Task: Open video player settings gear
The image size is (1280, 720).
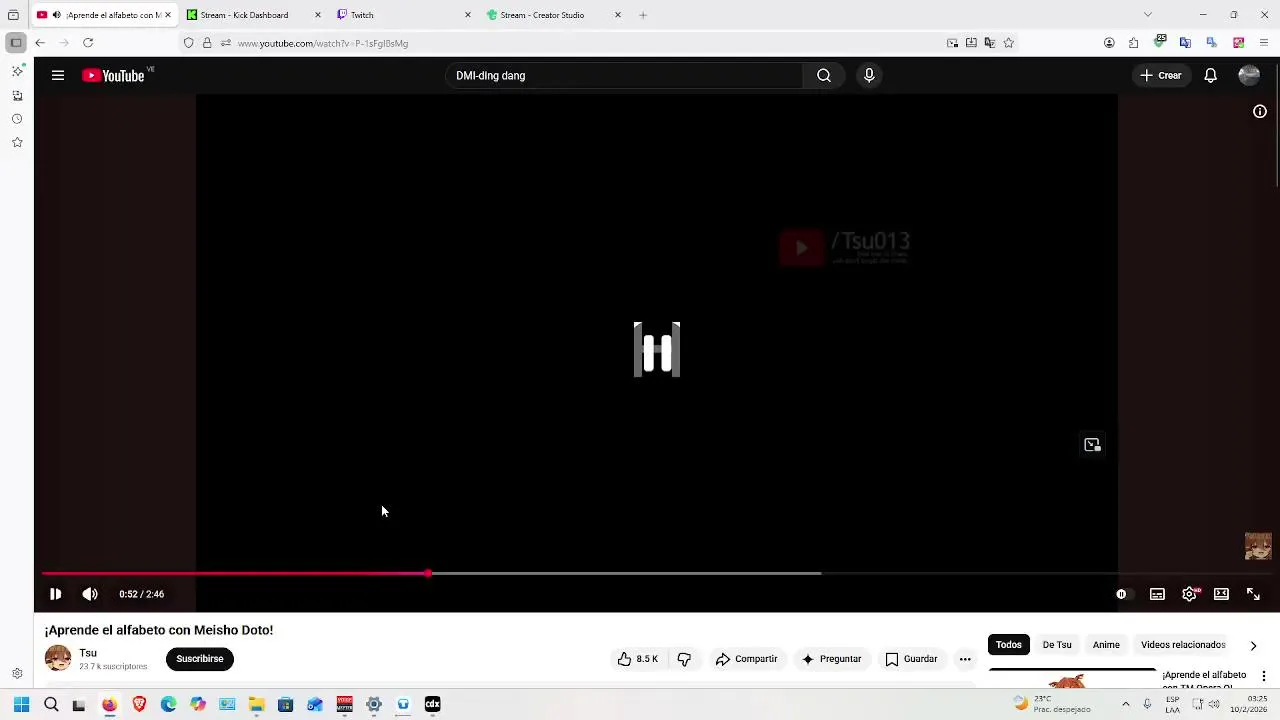Action: click(1189, 594)
